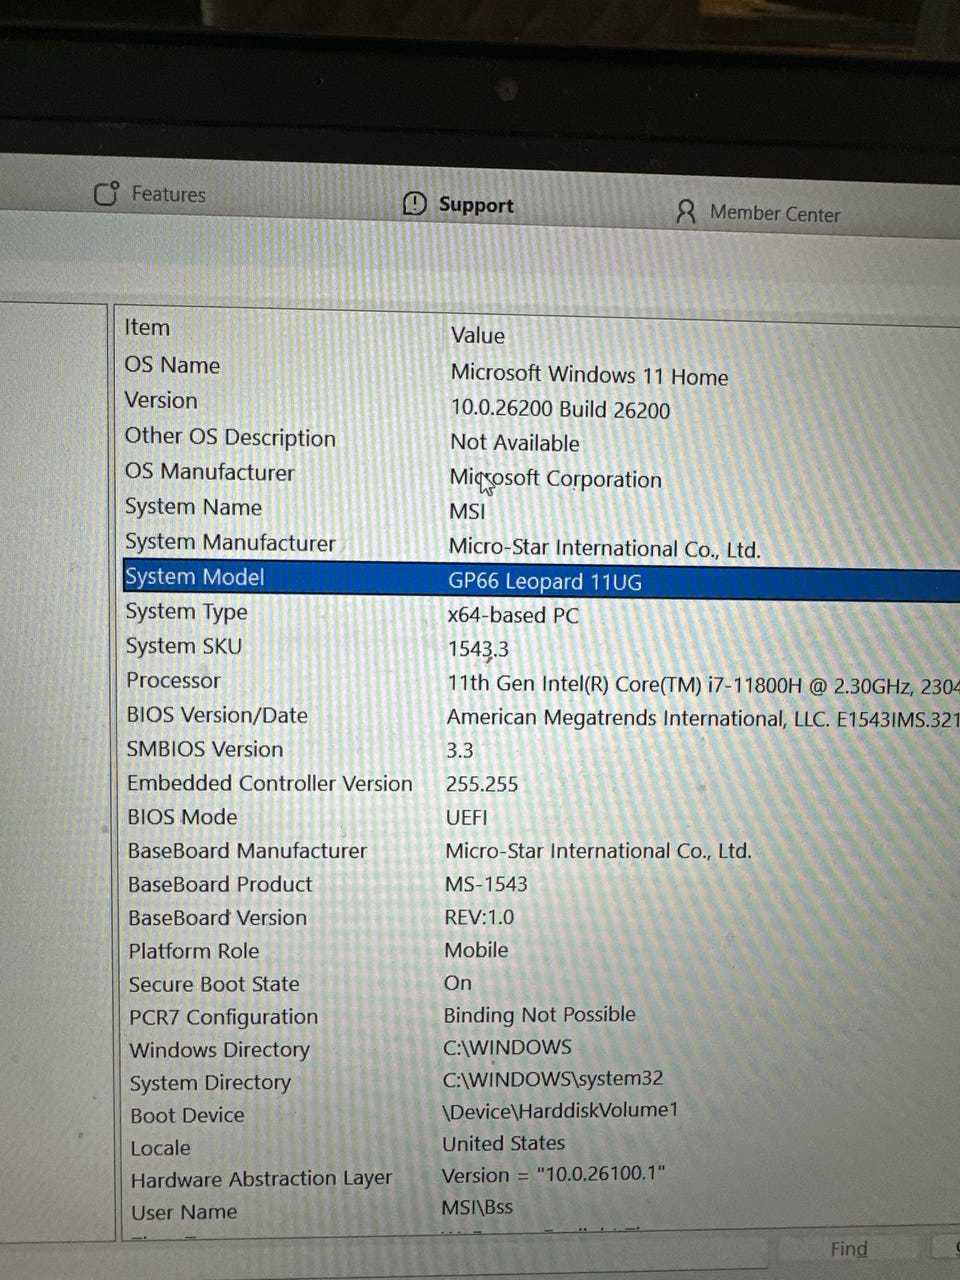Select the BaseBoard Product row
Viewport: 960px width, 1280px height.
click(x=540, y=884)
